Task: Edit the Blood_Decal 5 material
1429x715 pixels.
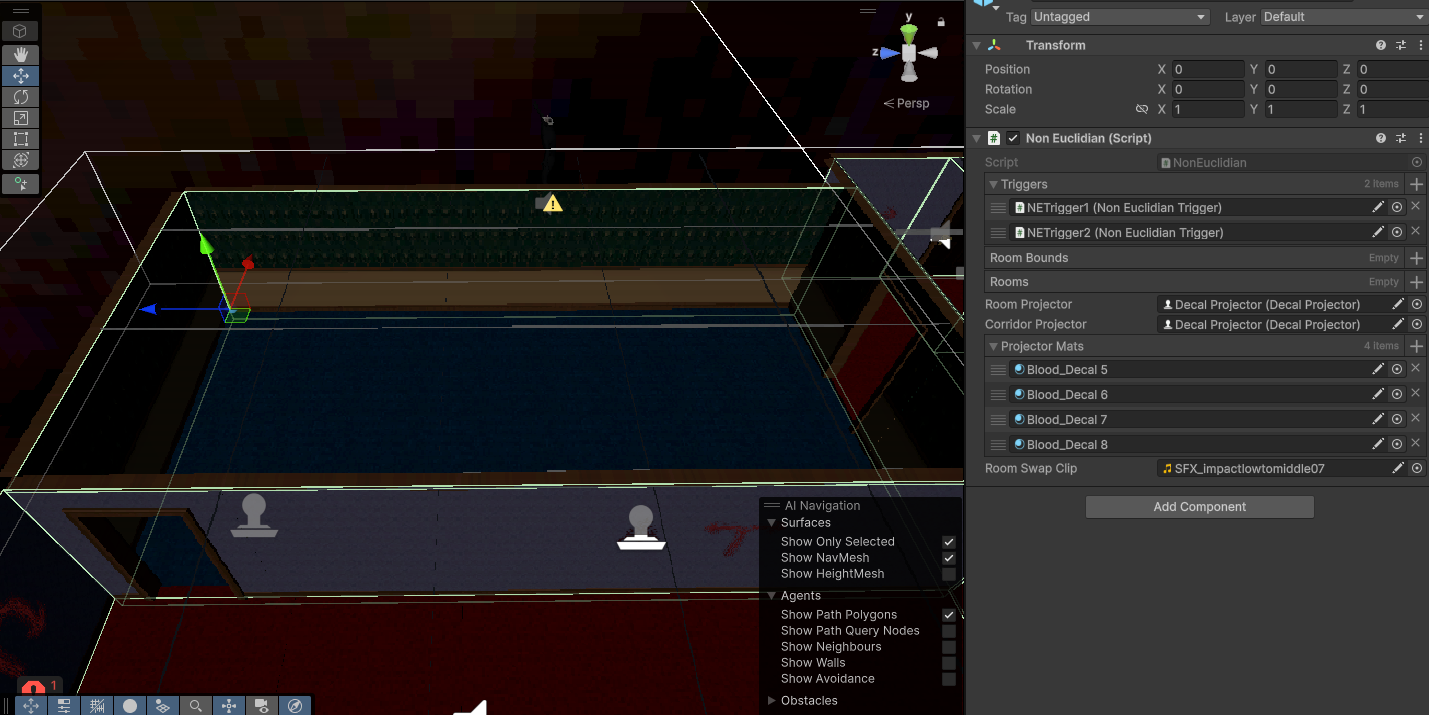Action: click(1378, 369)
